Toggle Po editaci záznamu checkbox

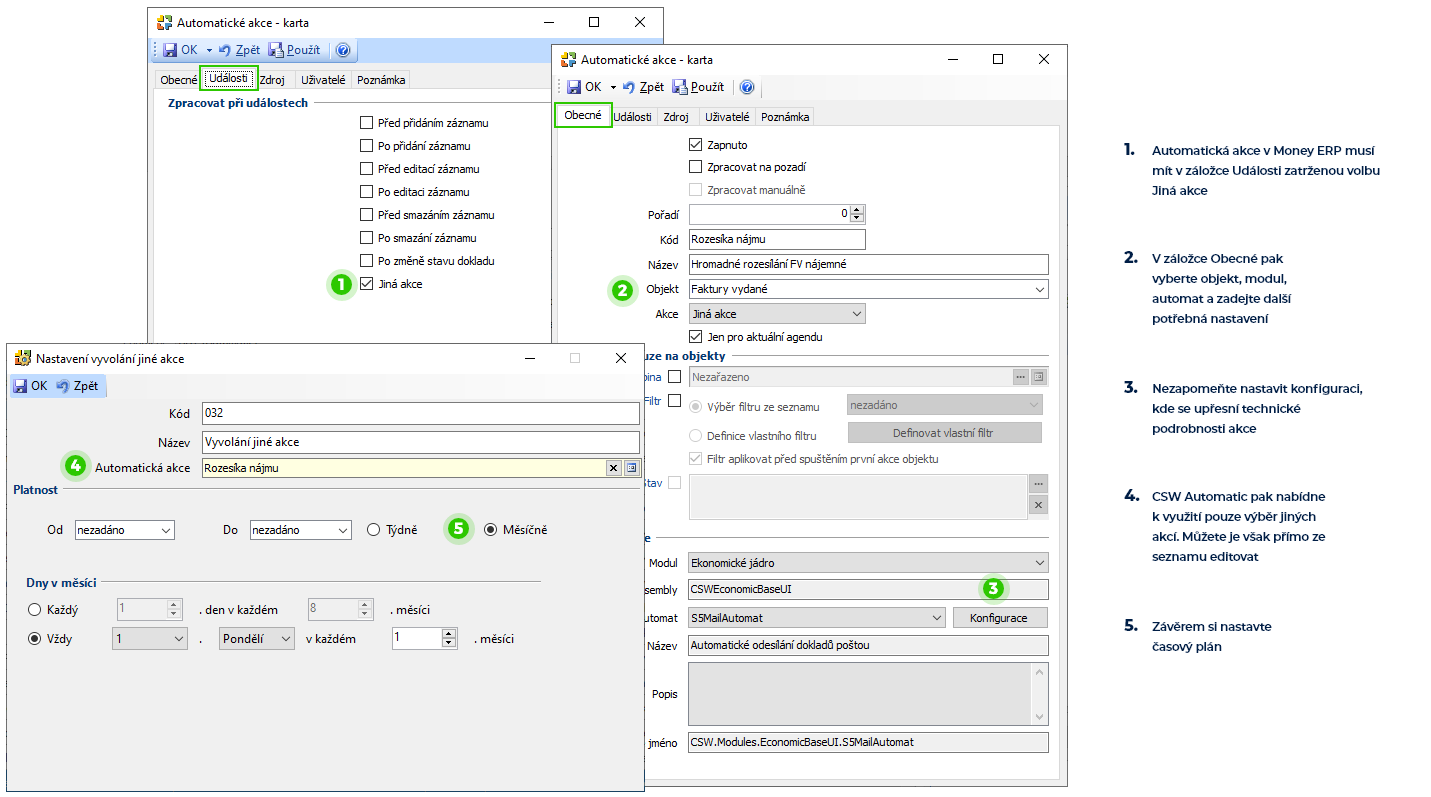click(x=366, y=192)
